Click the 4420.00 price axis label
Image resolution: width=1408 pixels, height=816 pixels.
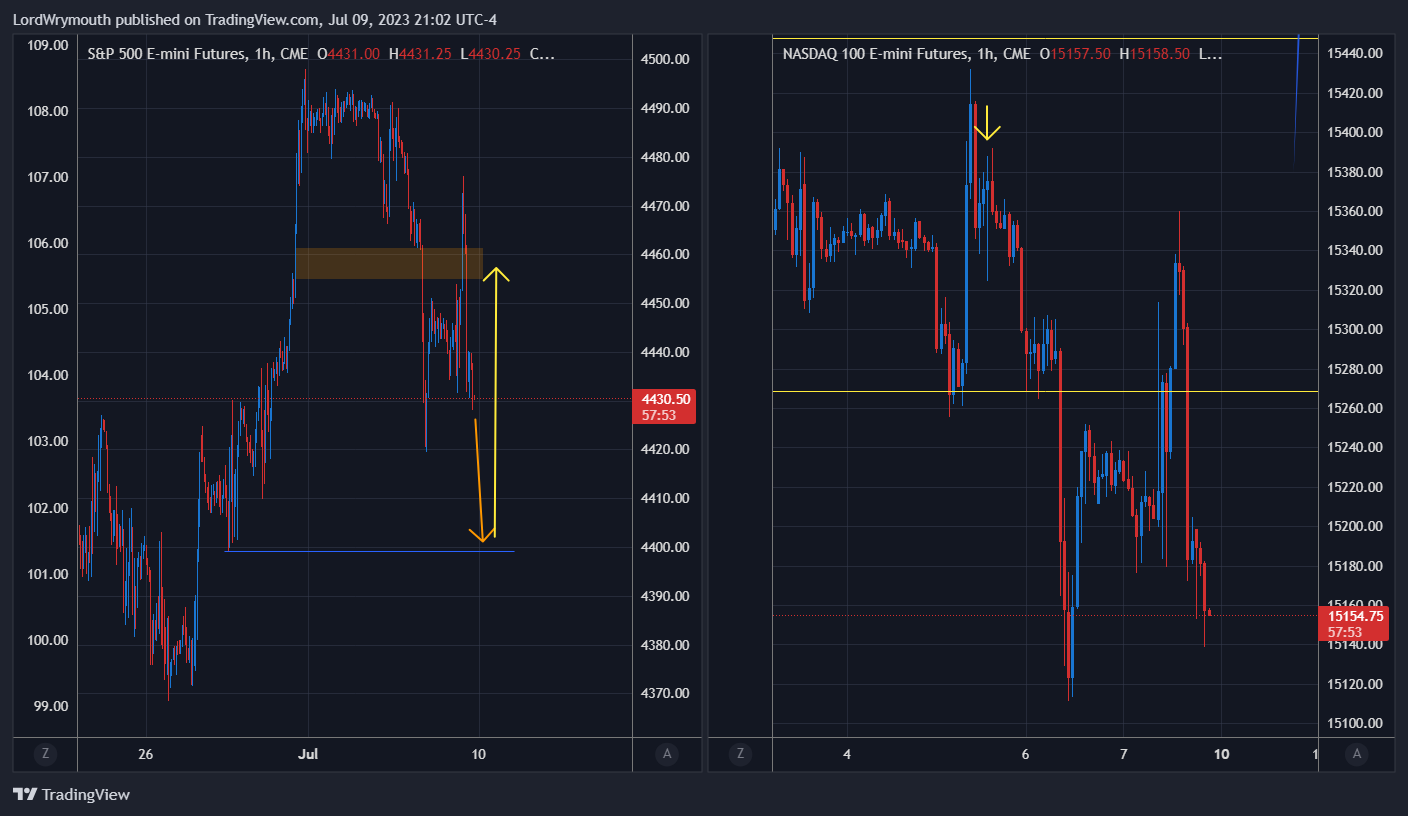[666, 449]
